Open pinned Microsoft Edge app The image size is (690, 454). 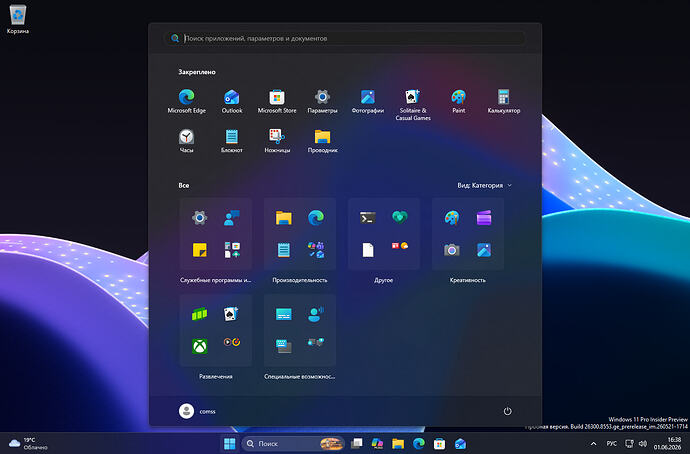(x=187, y=102)
